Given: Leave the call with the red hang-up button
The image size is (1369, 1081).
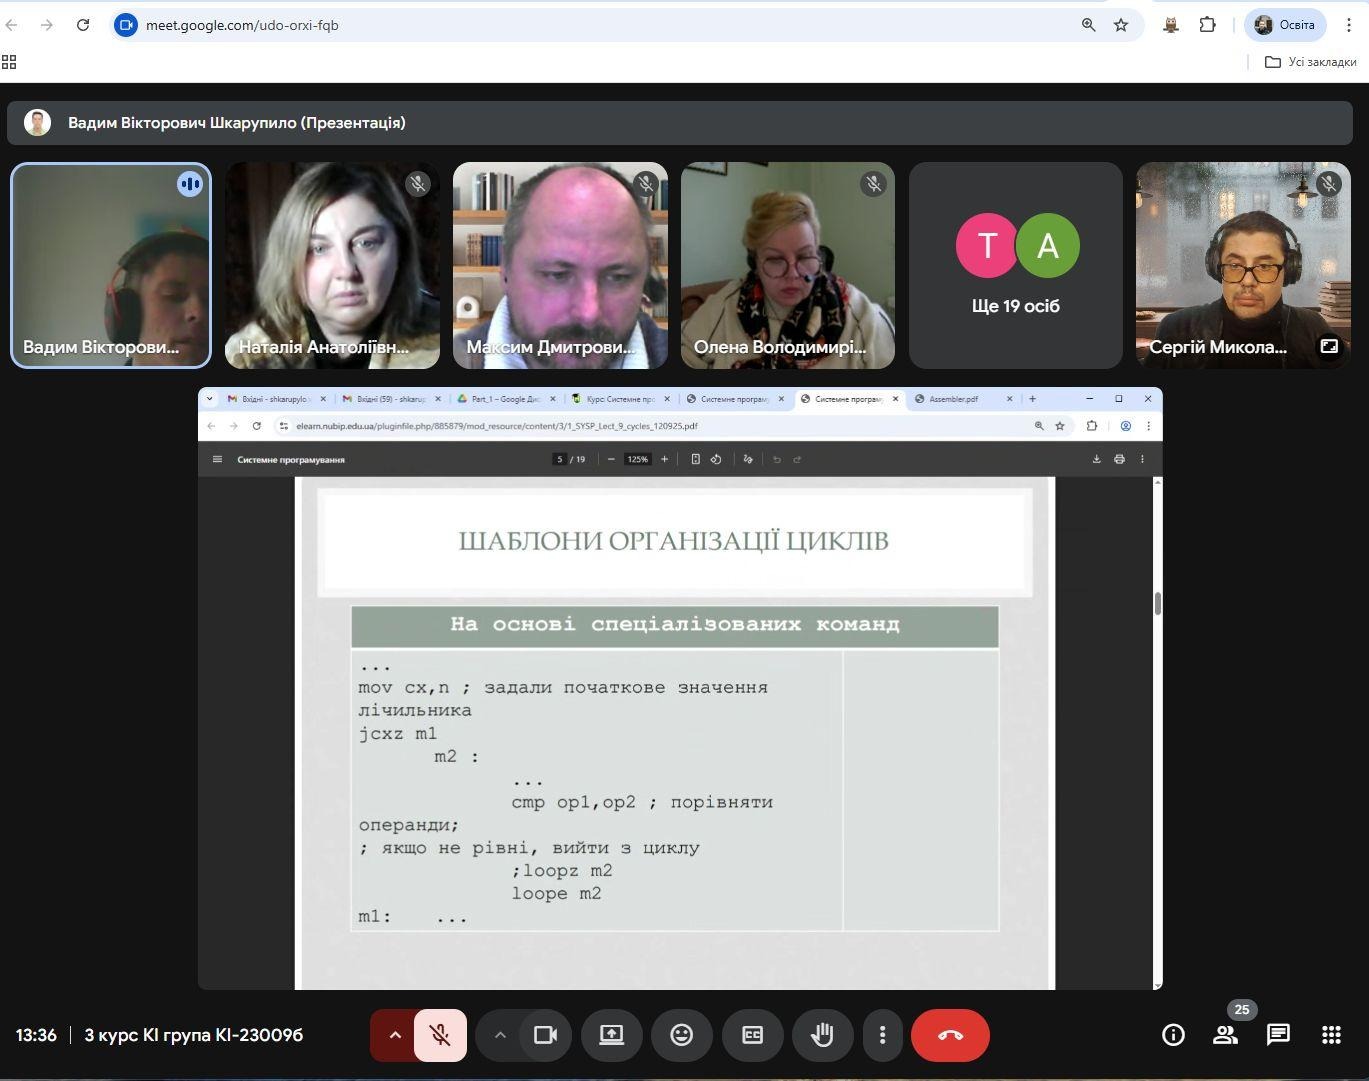Looking at the screenshot, I should (950, 1035).
